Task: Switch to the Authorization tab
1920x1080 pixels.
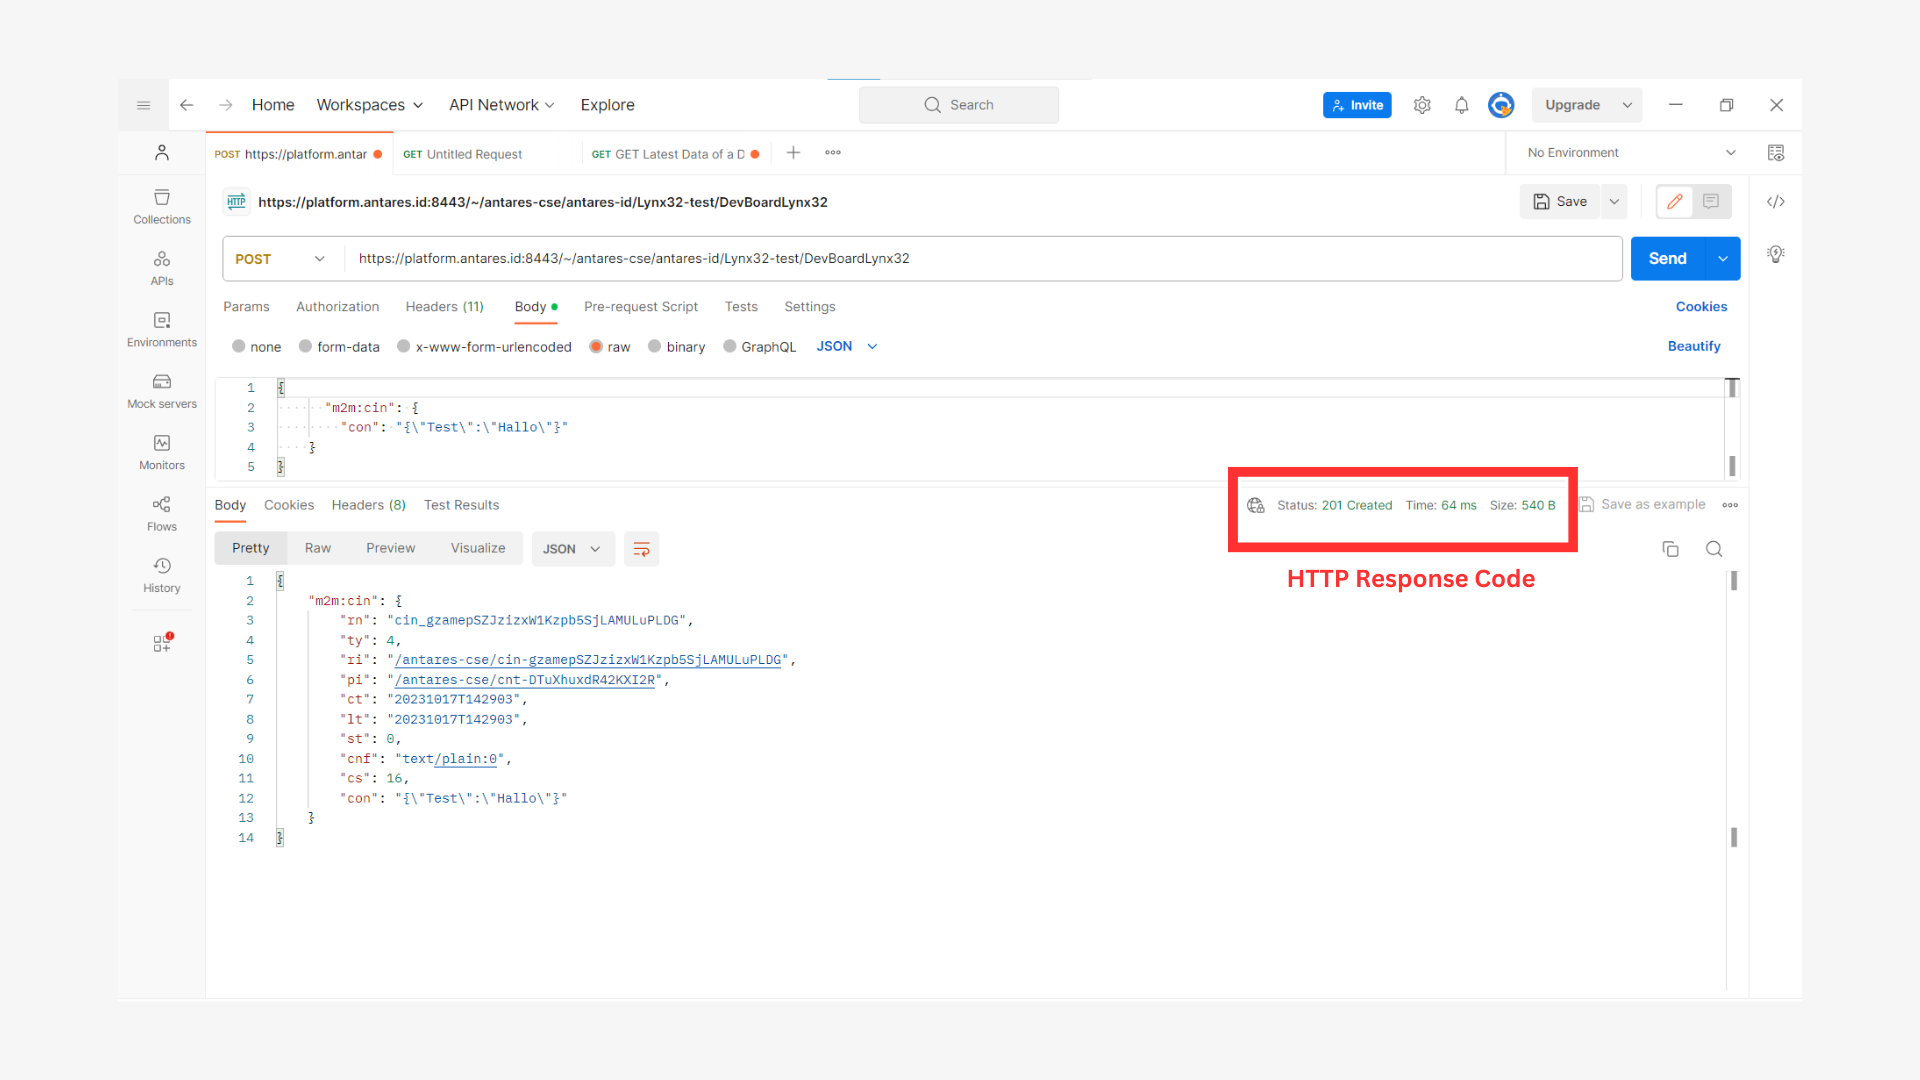Action: click(337, 307)
